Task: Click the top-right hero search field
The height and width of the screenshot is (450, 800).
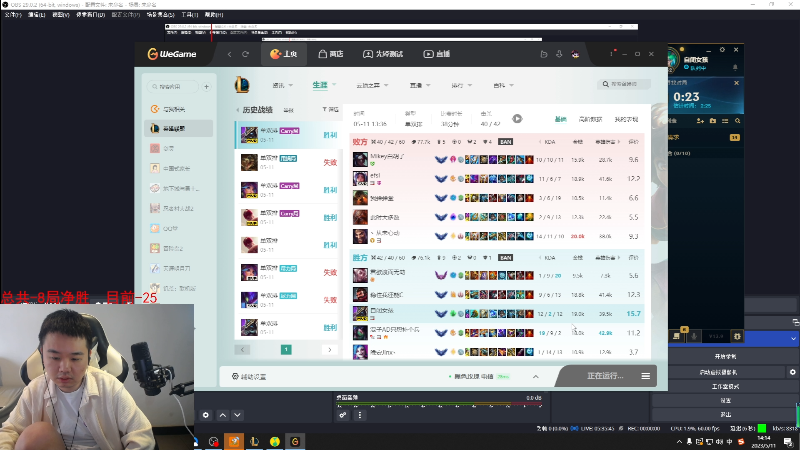Action: [x=624, y=84]
